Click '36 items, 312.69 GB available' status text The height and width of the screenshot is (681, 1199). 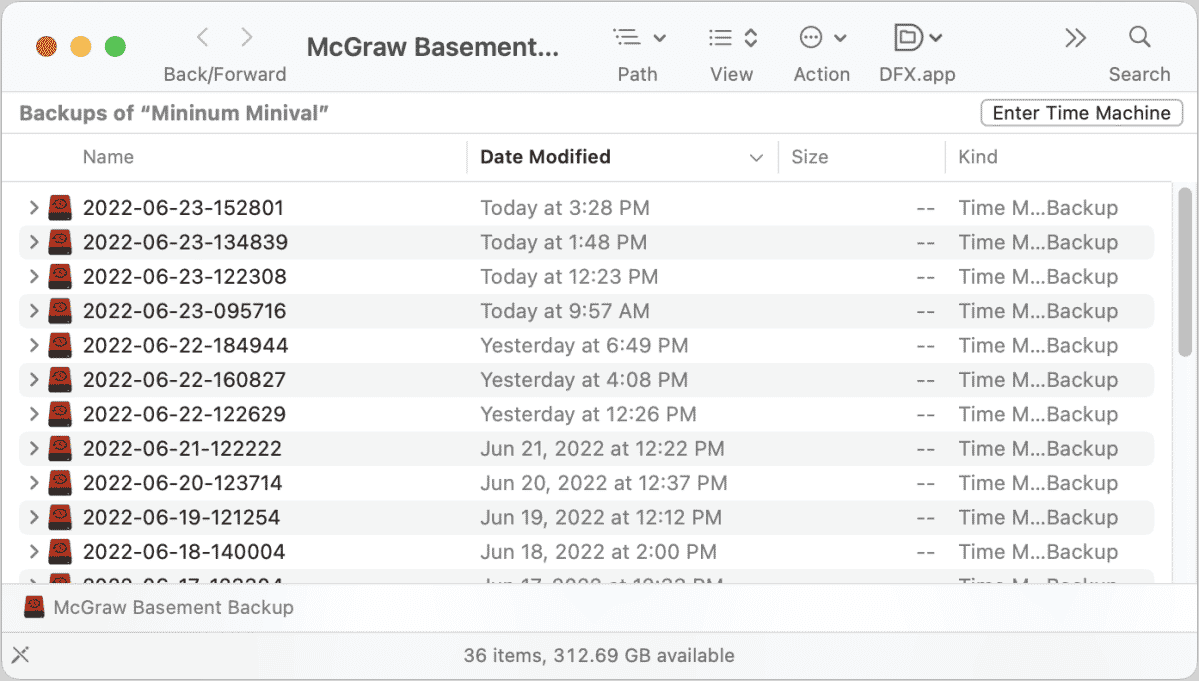click(599, 656)
